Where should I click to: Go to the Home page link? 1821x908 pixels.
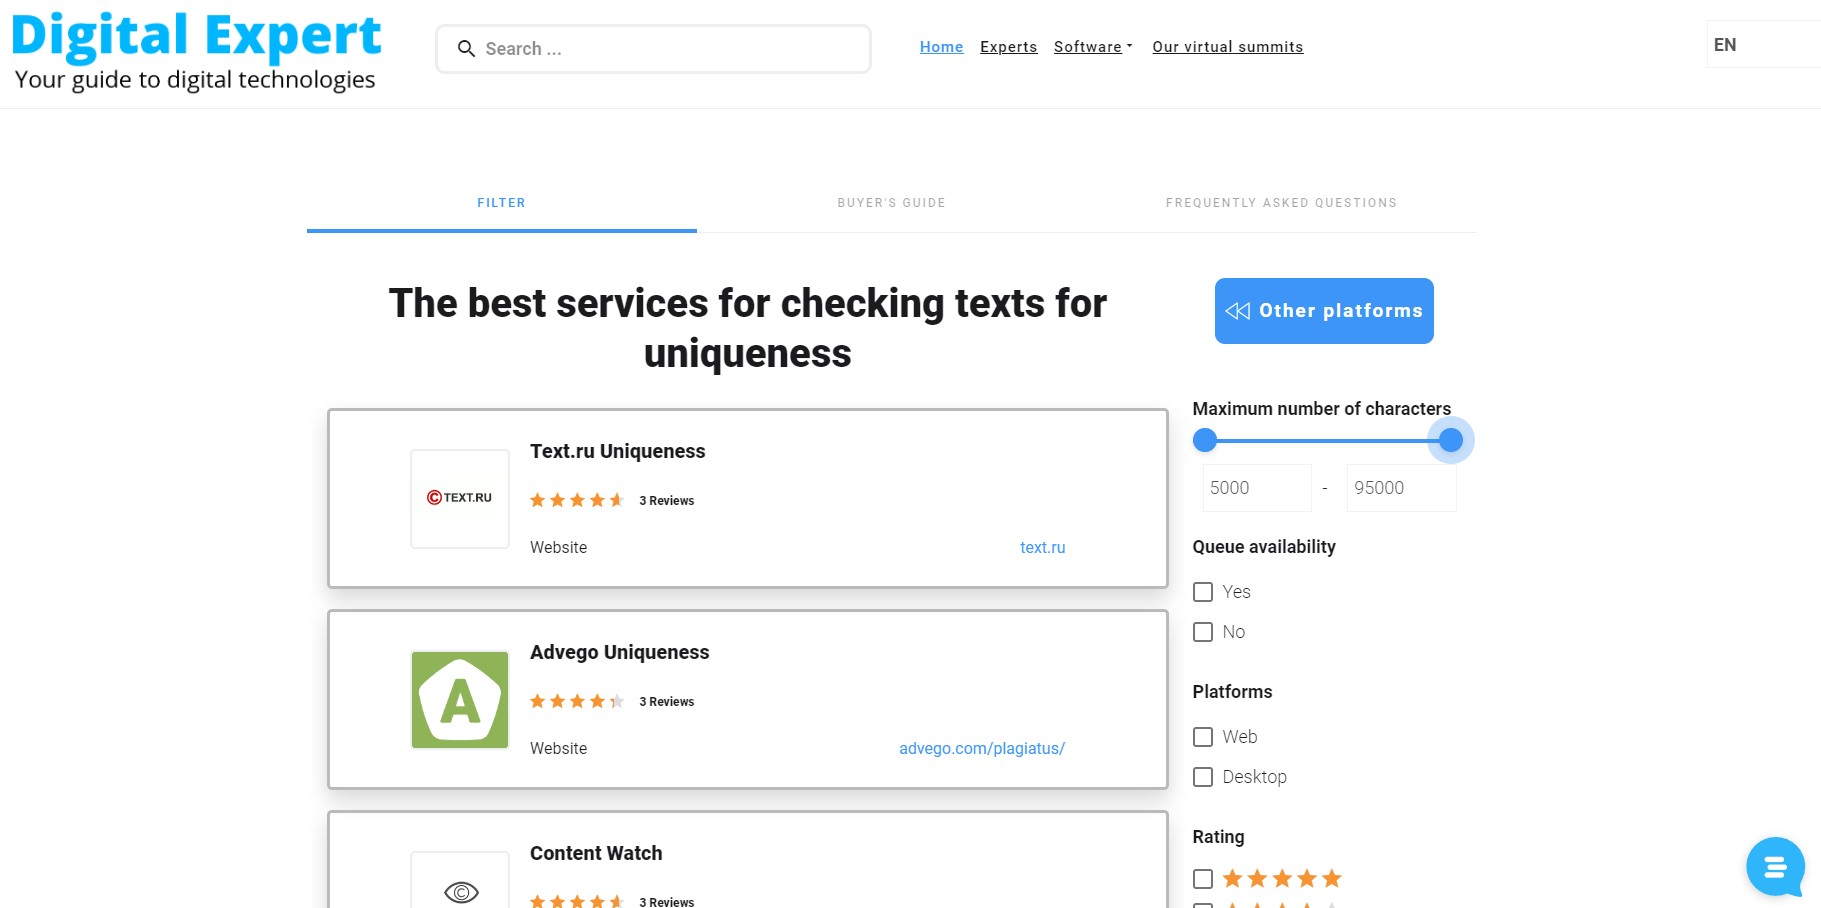[941, 47]
